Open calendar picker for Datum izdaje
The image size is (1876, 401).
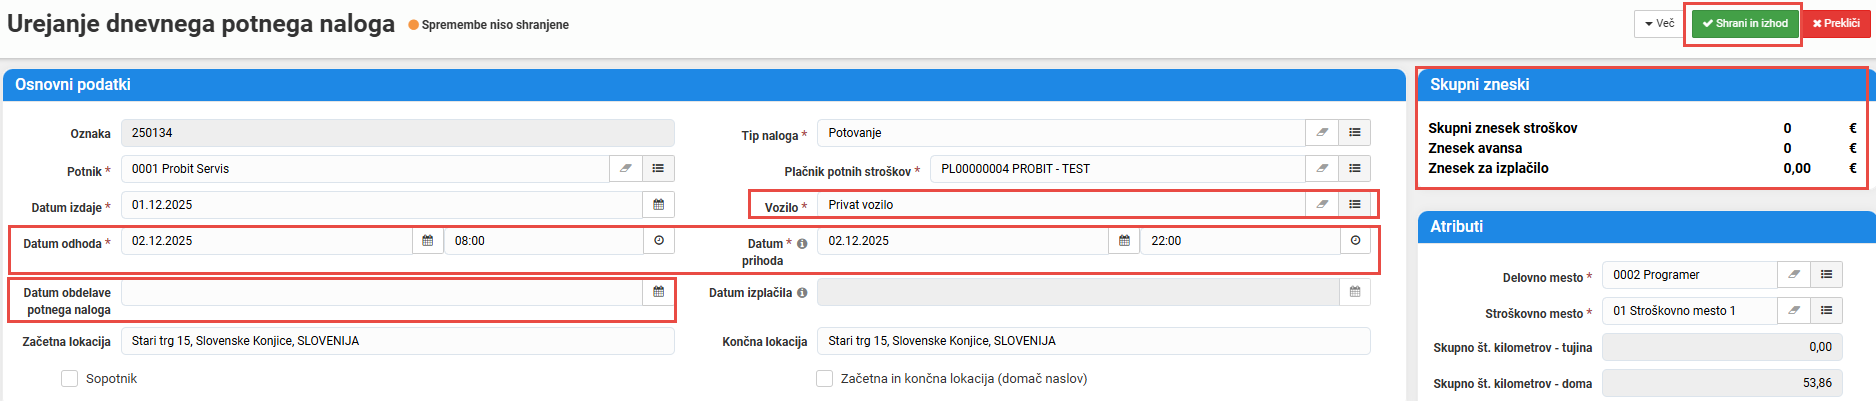pos(658,205)
